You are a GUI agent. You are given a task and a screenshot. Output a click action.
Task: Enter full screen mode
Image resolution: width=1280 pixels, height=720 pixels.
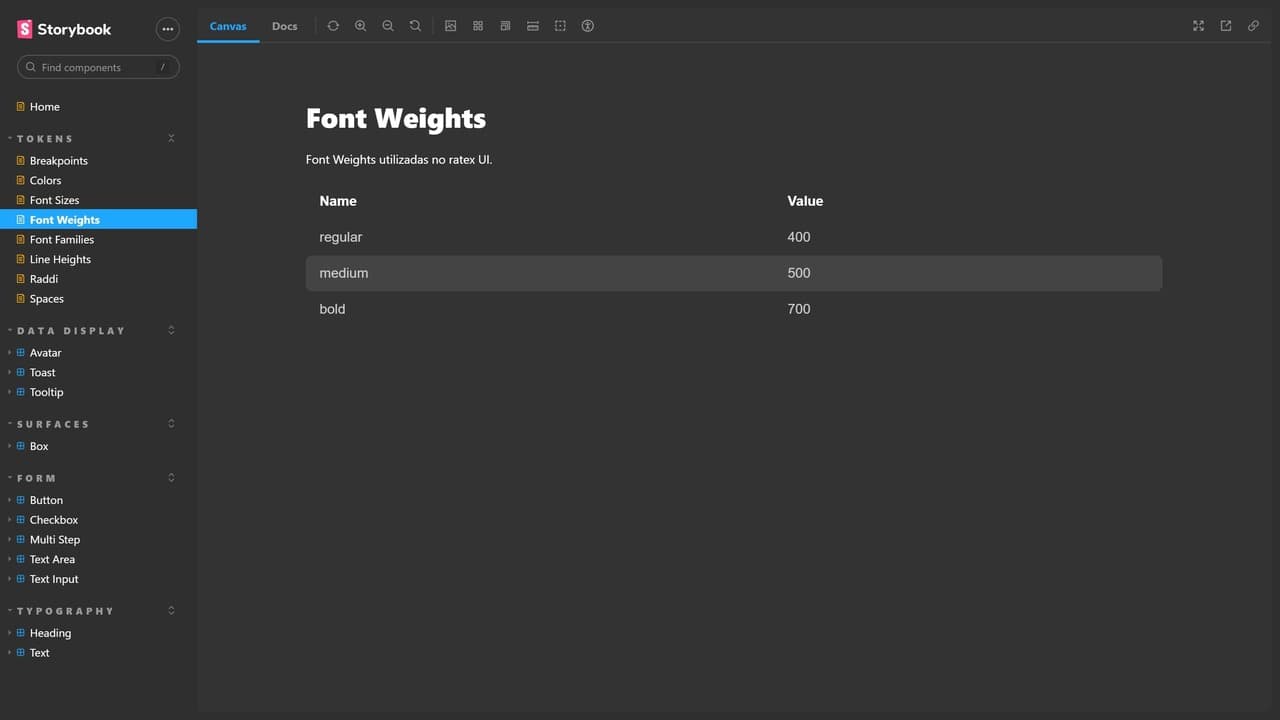tap(1198, 26)
